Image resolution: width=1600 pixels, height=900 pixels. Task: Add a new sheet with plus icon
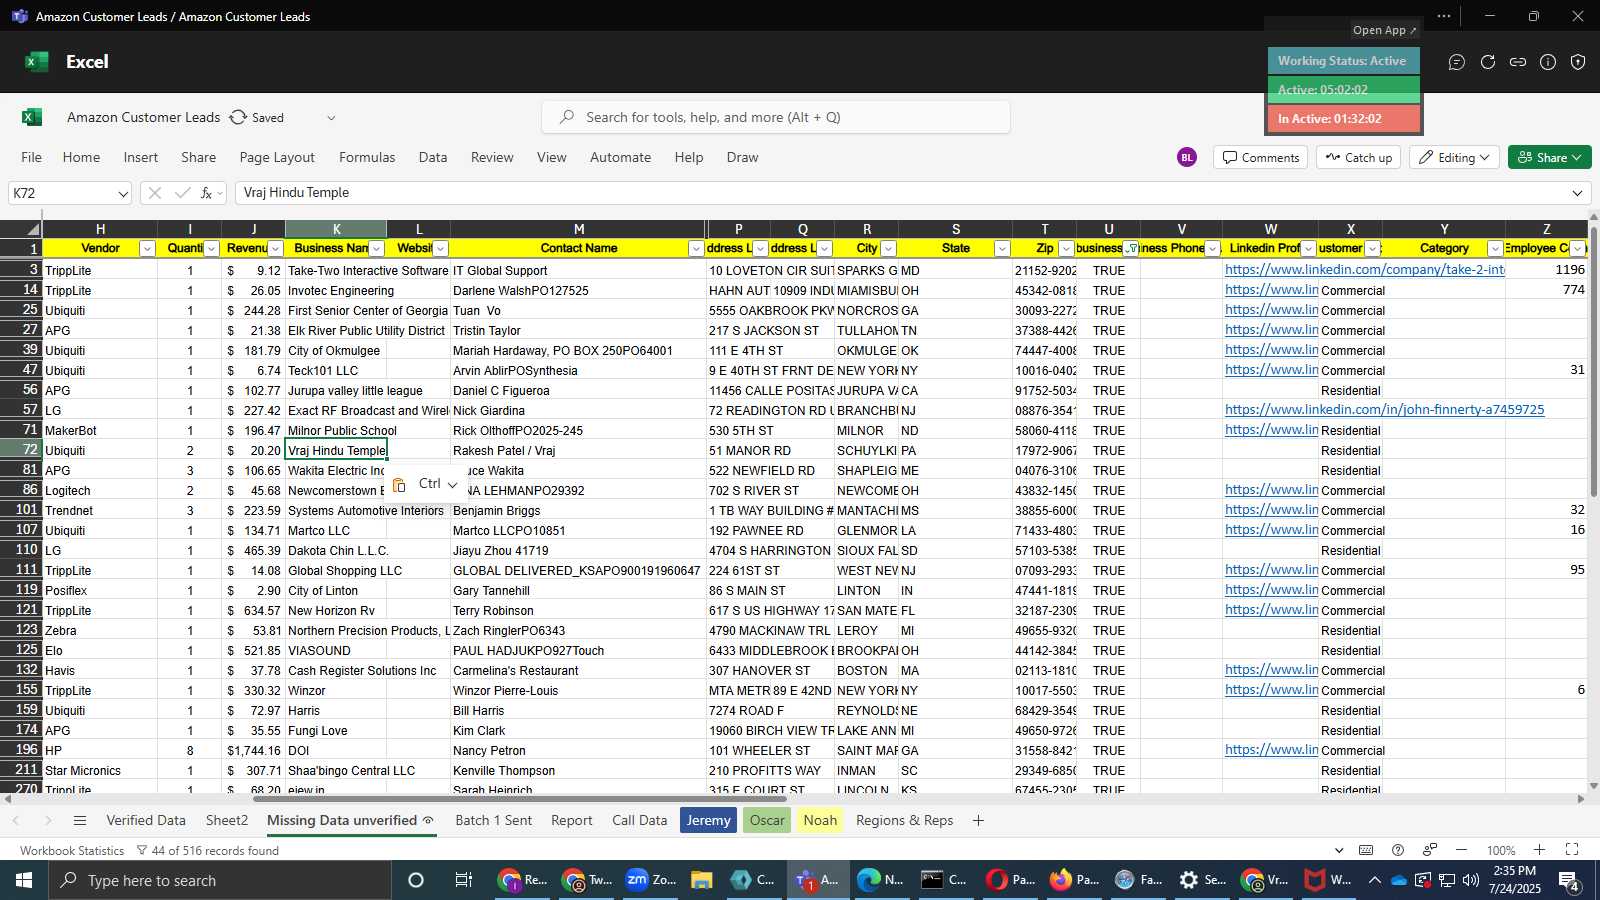[x=978, y=821]
